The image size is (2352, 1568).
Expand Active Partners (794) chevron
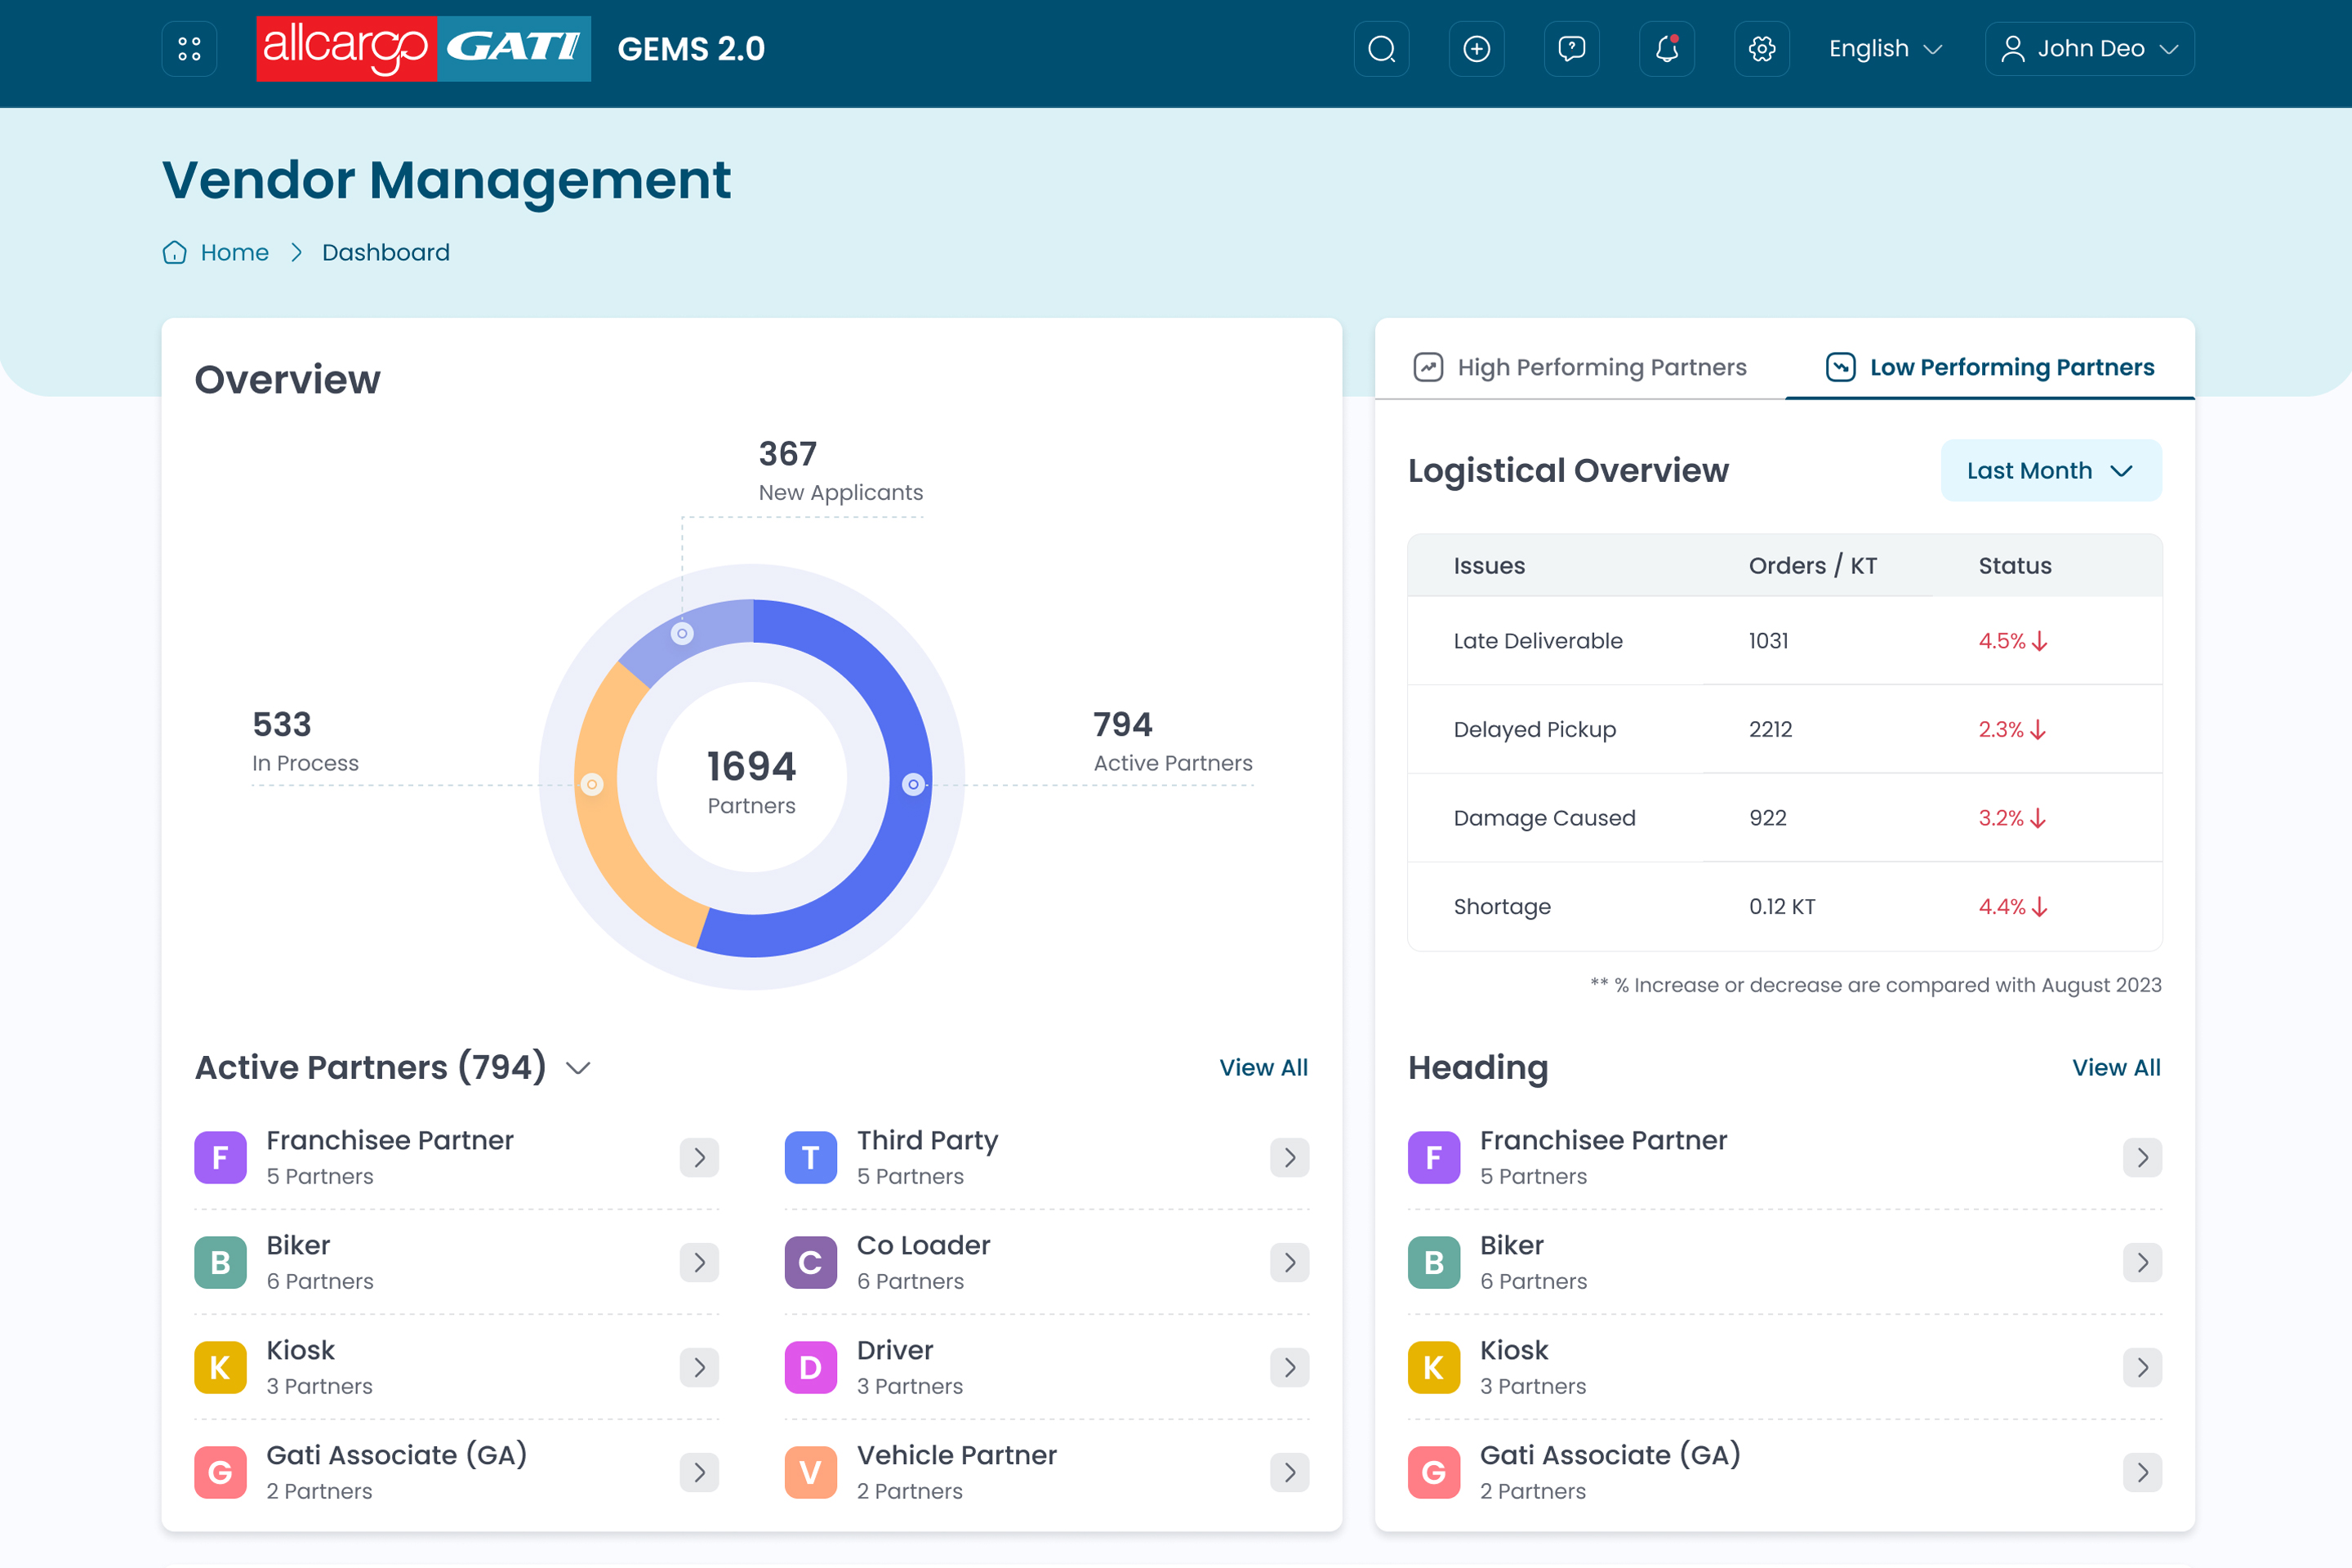[578, 1068]
